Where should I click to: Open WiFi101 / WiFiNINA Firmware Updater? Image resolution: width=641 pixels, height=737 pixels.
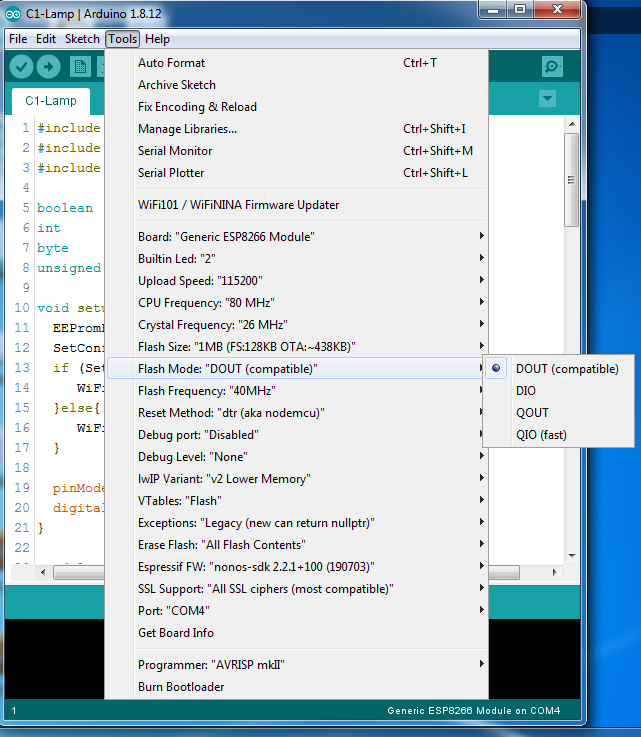pos(297,205)
